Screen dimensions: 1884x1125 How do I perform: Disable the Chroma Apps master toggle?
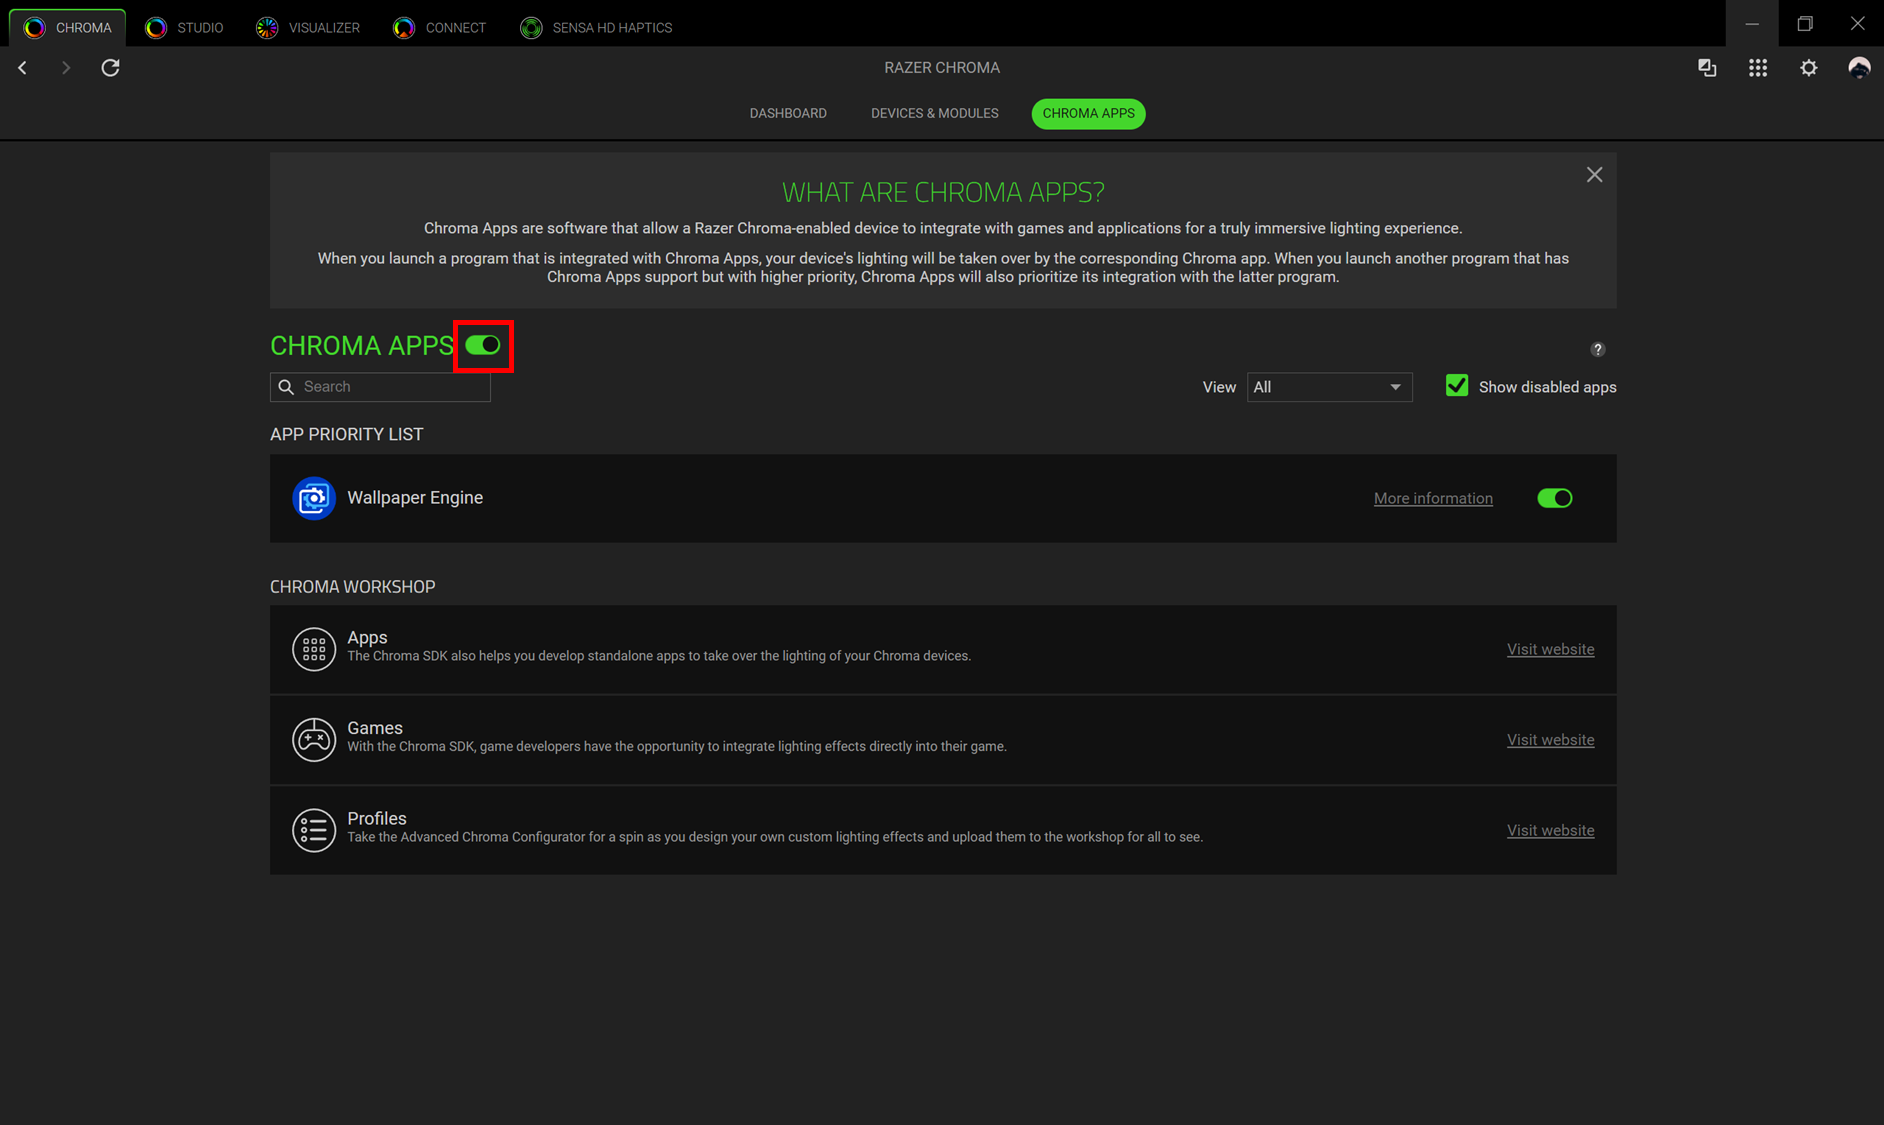click(483, 345)
